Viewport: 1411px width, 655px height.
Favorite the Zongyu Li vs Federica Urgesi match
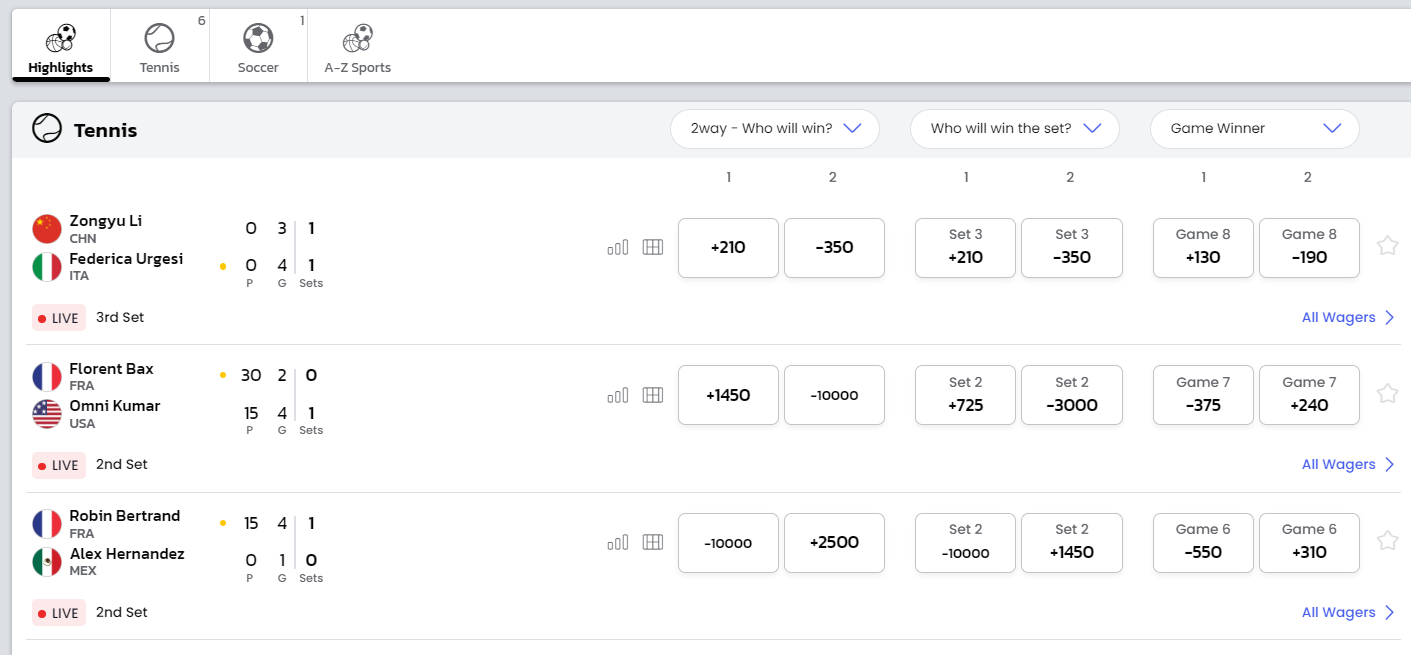(x=1387, y=246)
